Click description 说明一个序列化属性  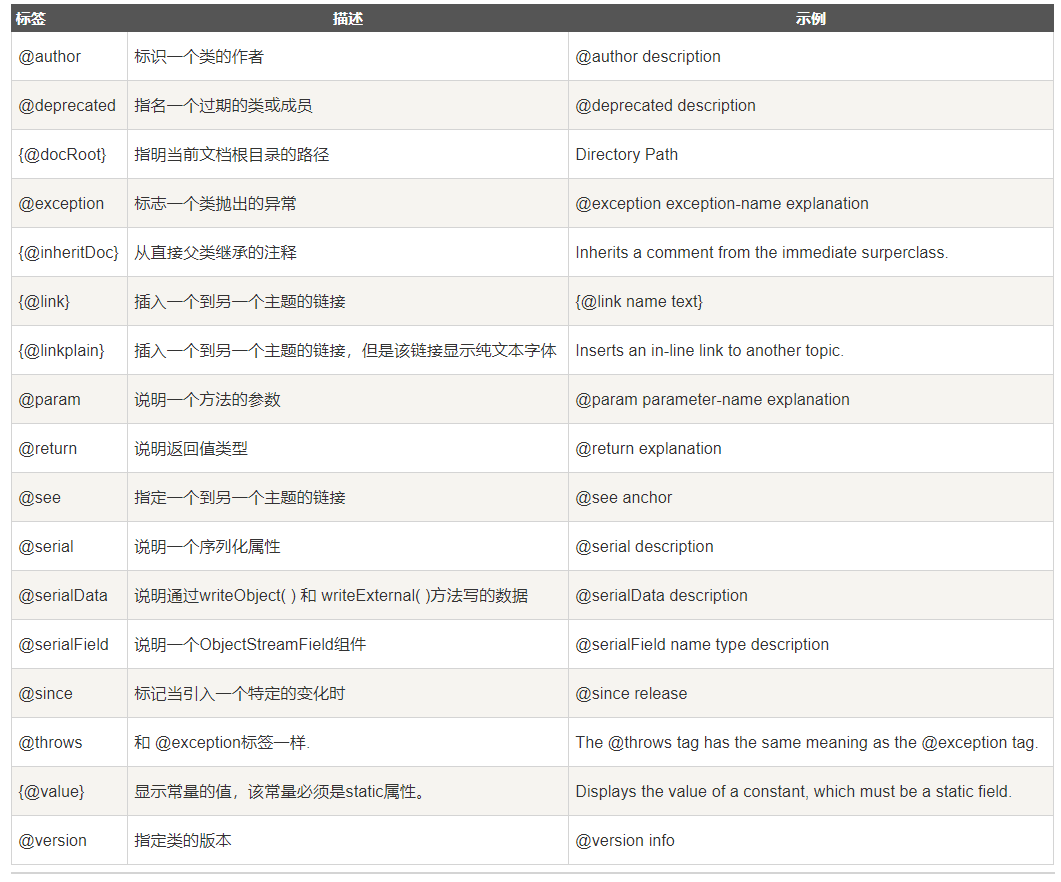[x=207, y=546]
